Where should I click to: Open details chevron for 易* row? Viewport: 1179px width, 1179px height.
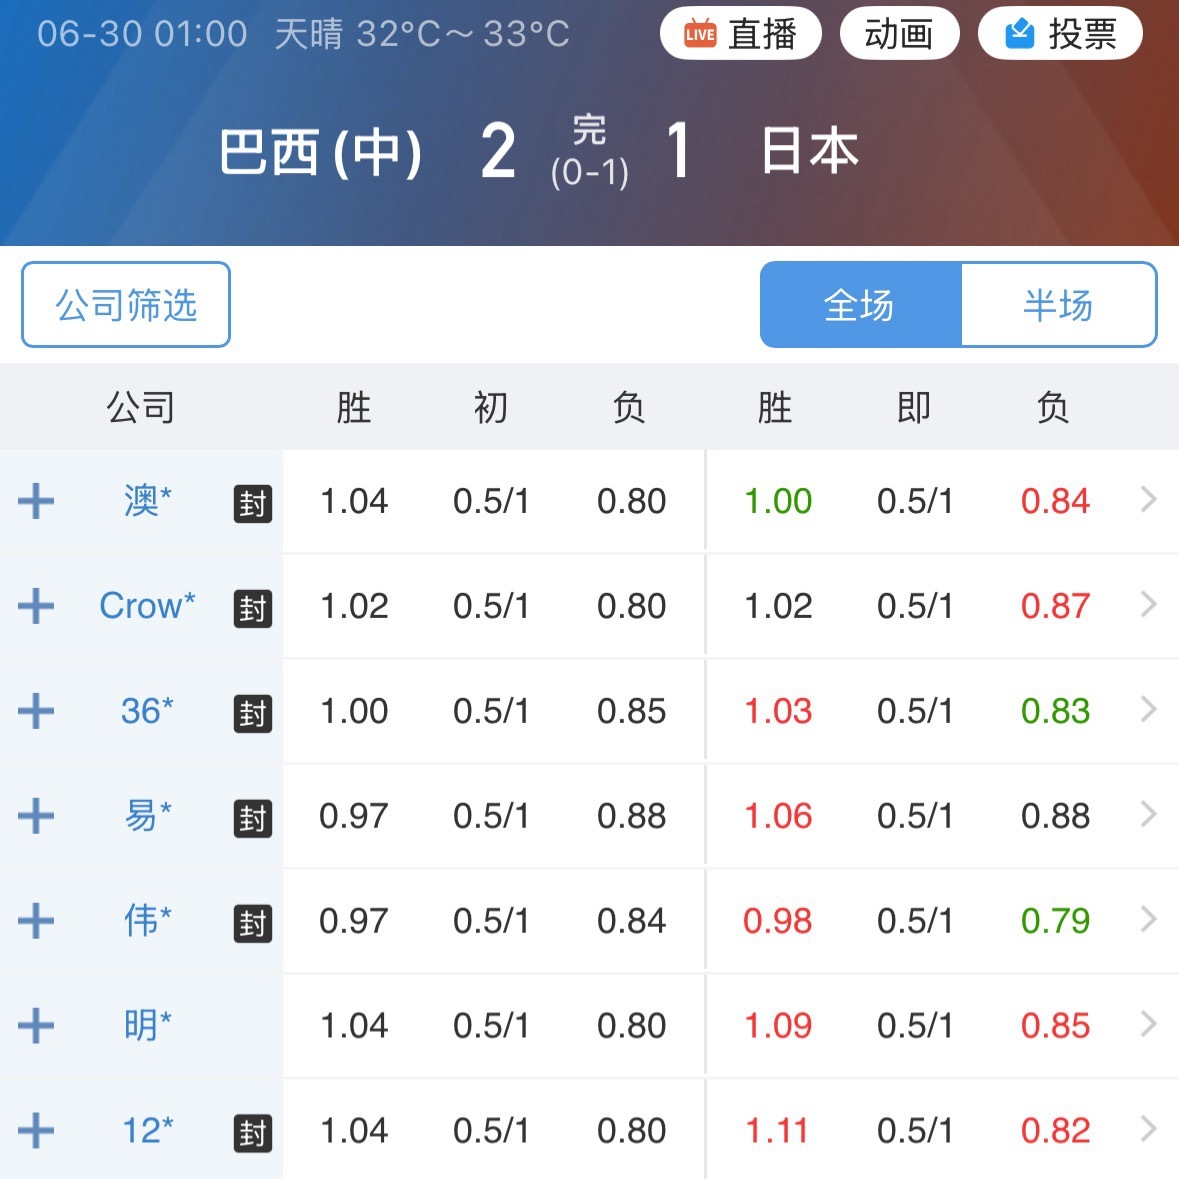pos(1148,814)
